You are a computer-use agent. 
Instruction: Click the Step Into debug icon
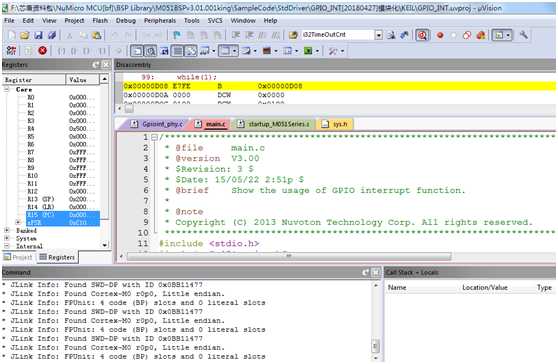61,51
